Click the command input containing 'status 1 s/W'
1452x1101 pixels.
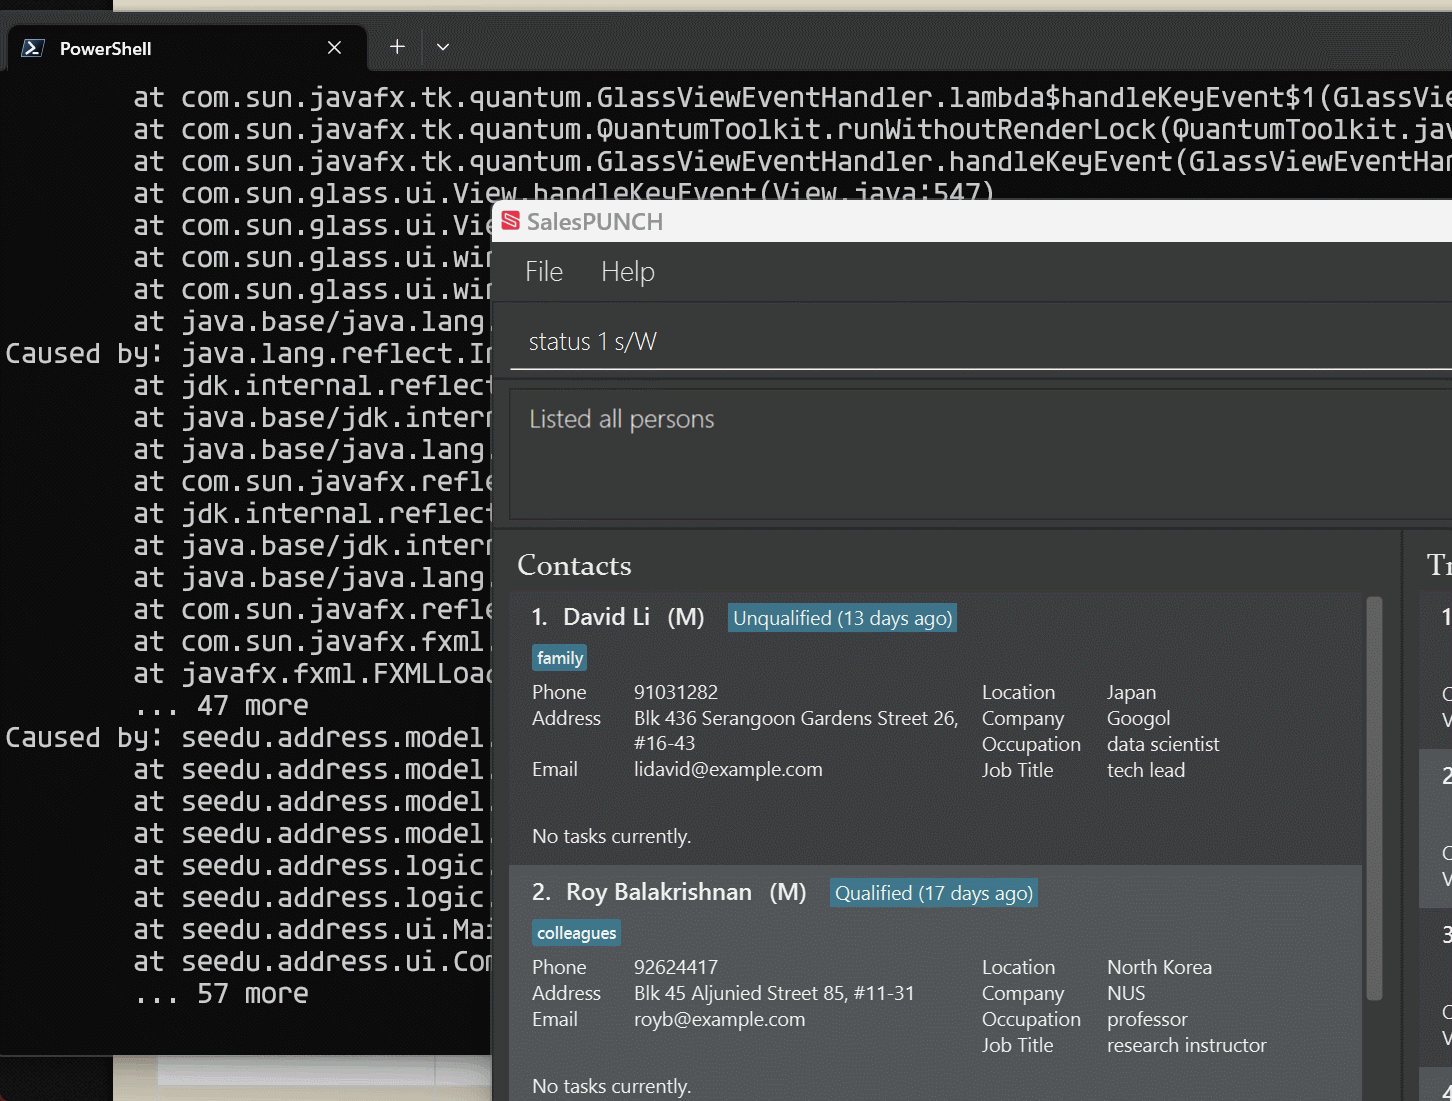[980, 342]
